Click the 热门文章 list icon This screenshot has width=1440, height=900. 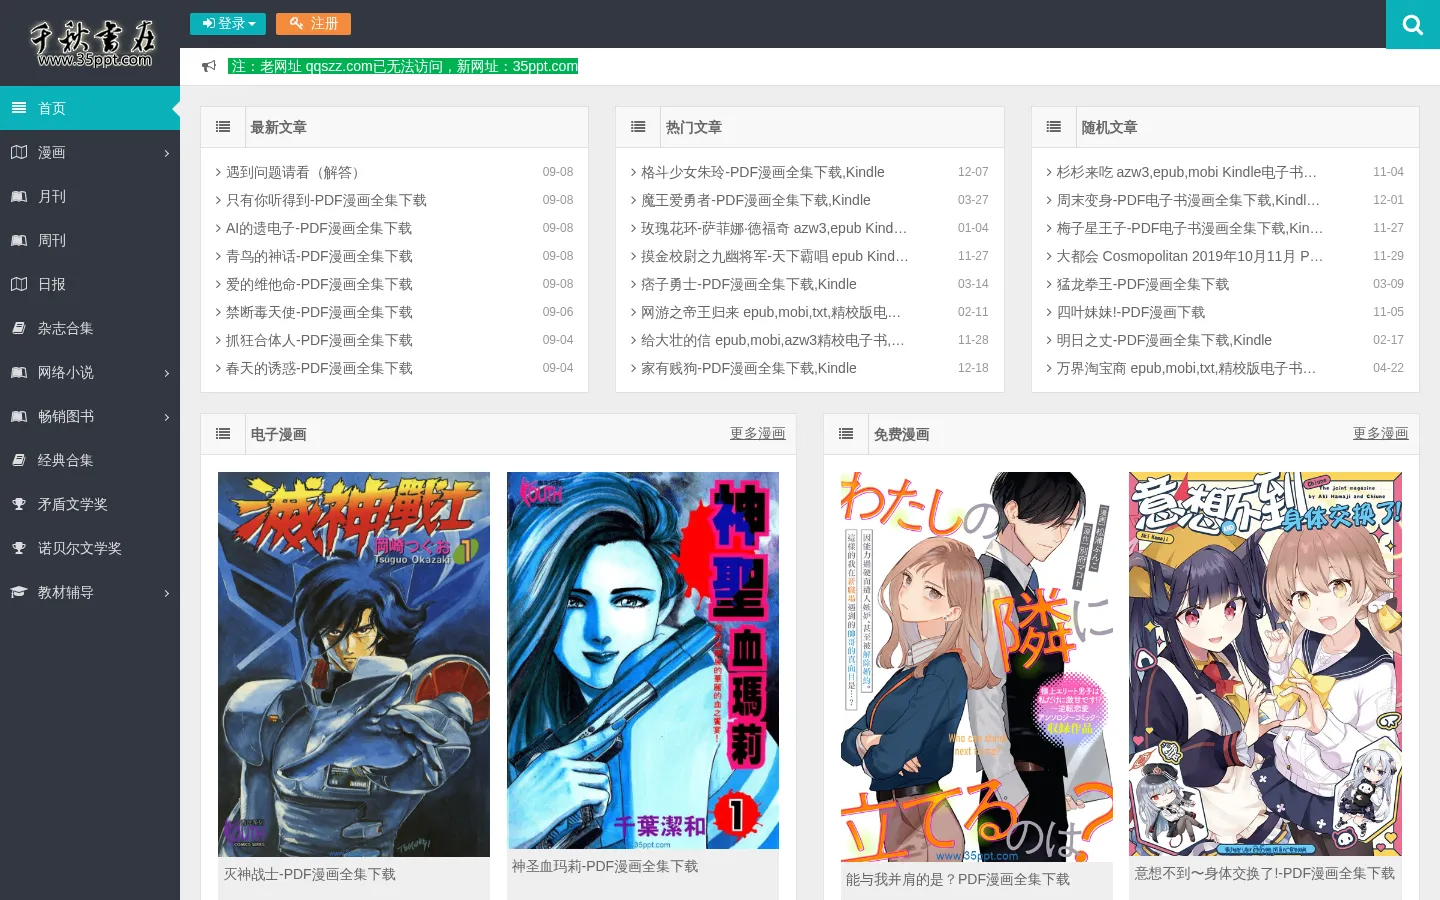pos(638,127)
